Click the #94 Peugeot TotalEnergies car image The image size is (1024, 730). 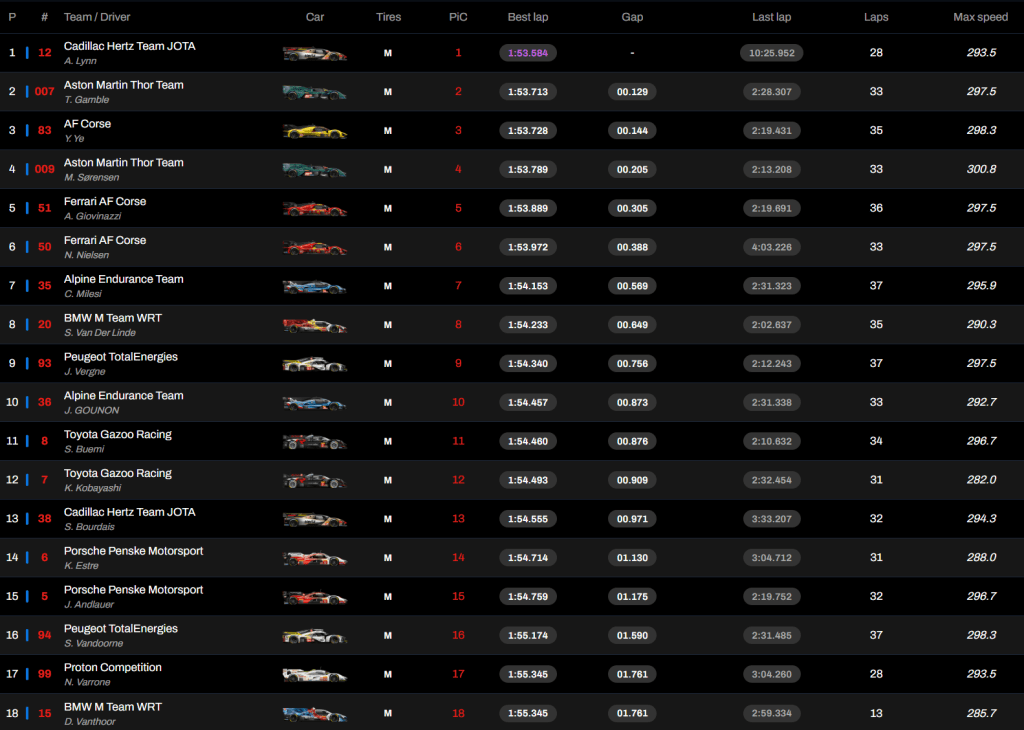tap(314, 636)
